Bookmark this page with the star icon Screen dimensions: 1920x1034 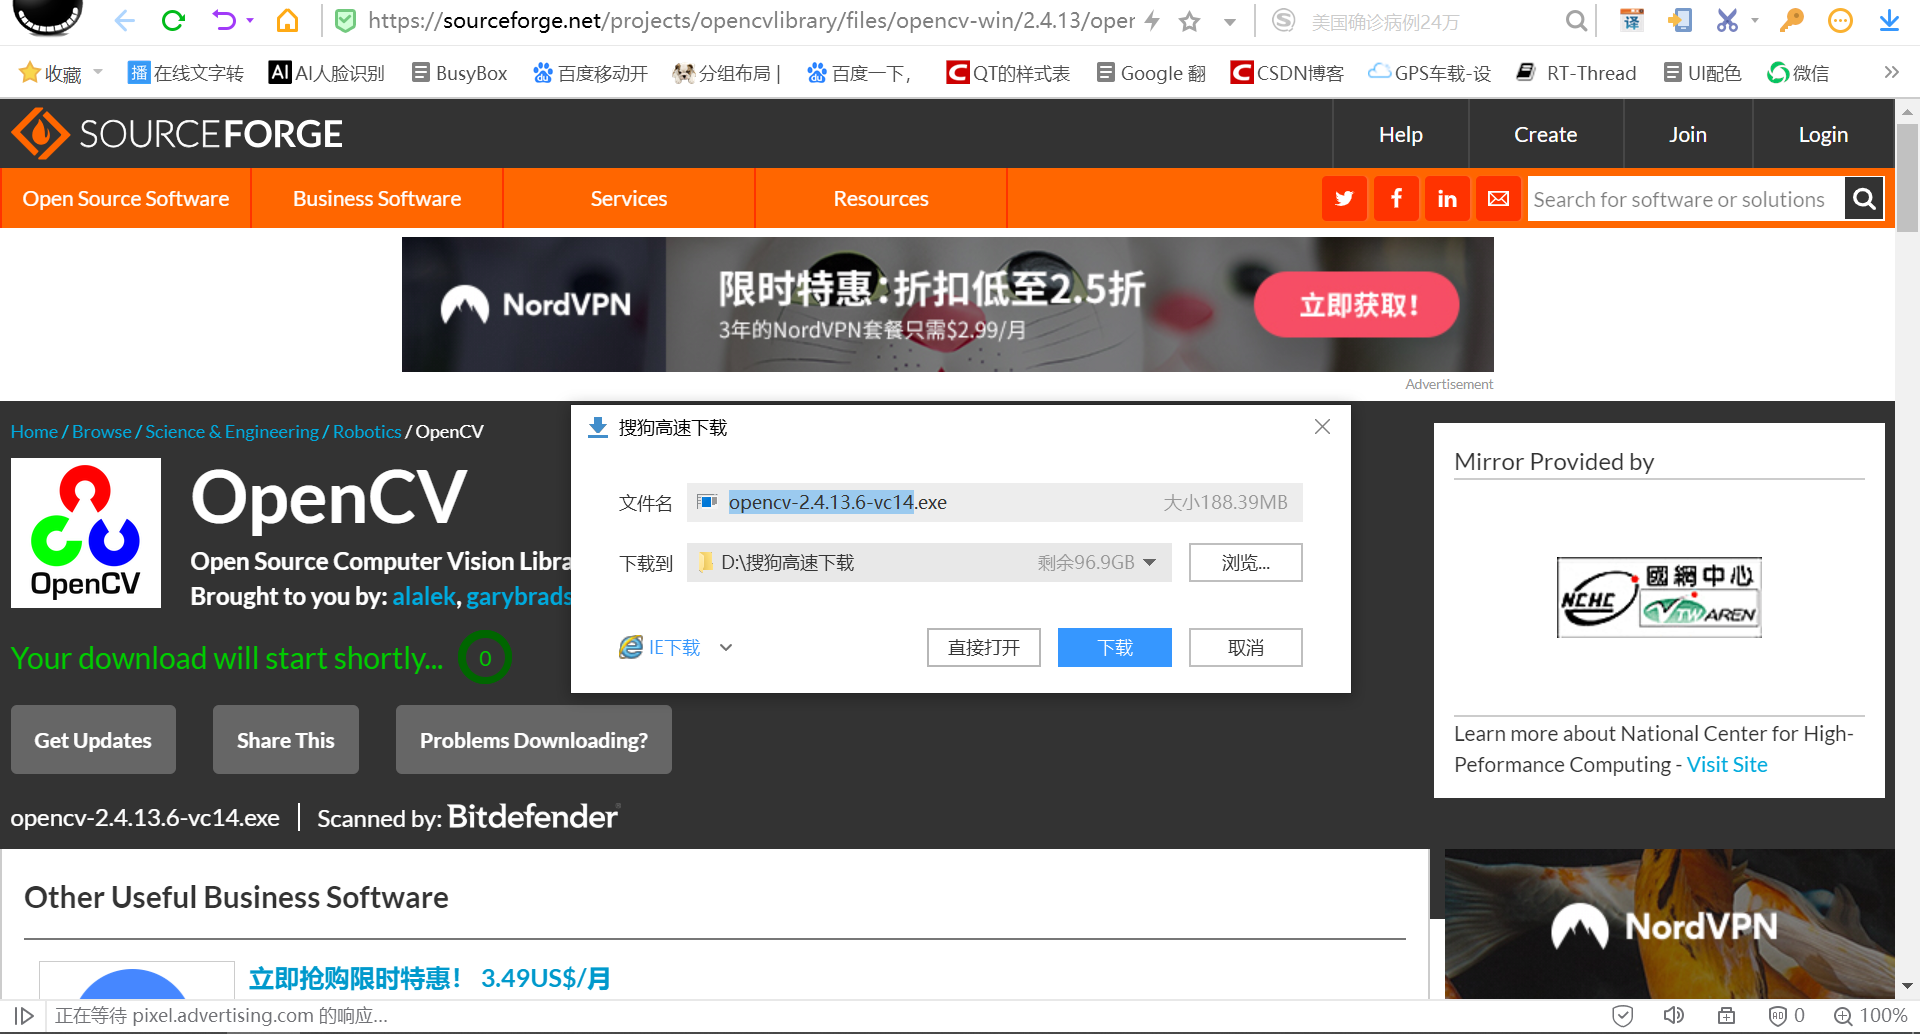pos(1189,21)
